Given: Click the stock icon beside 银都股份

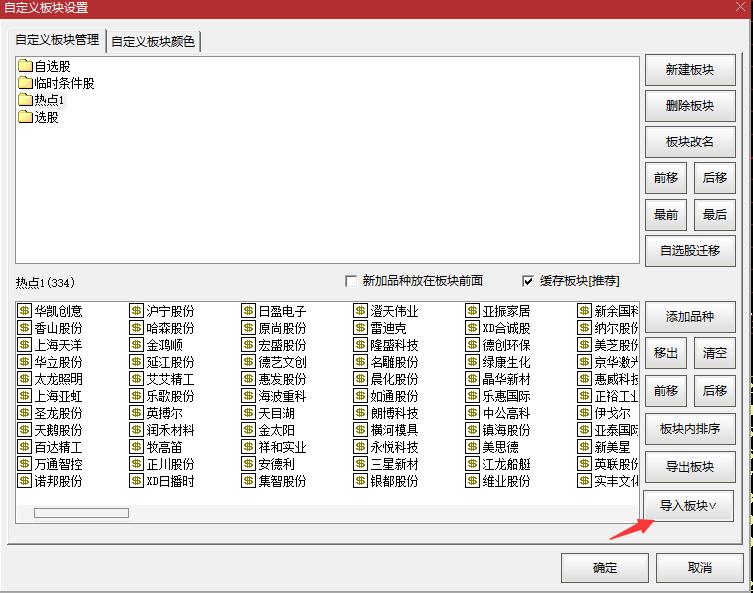Looking at the screenshot, I should pos(360,481).
